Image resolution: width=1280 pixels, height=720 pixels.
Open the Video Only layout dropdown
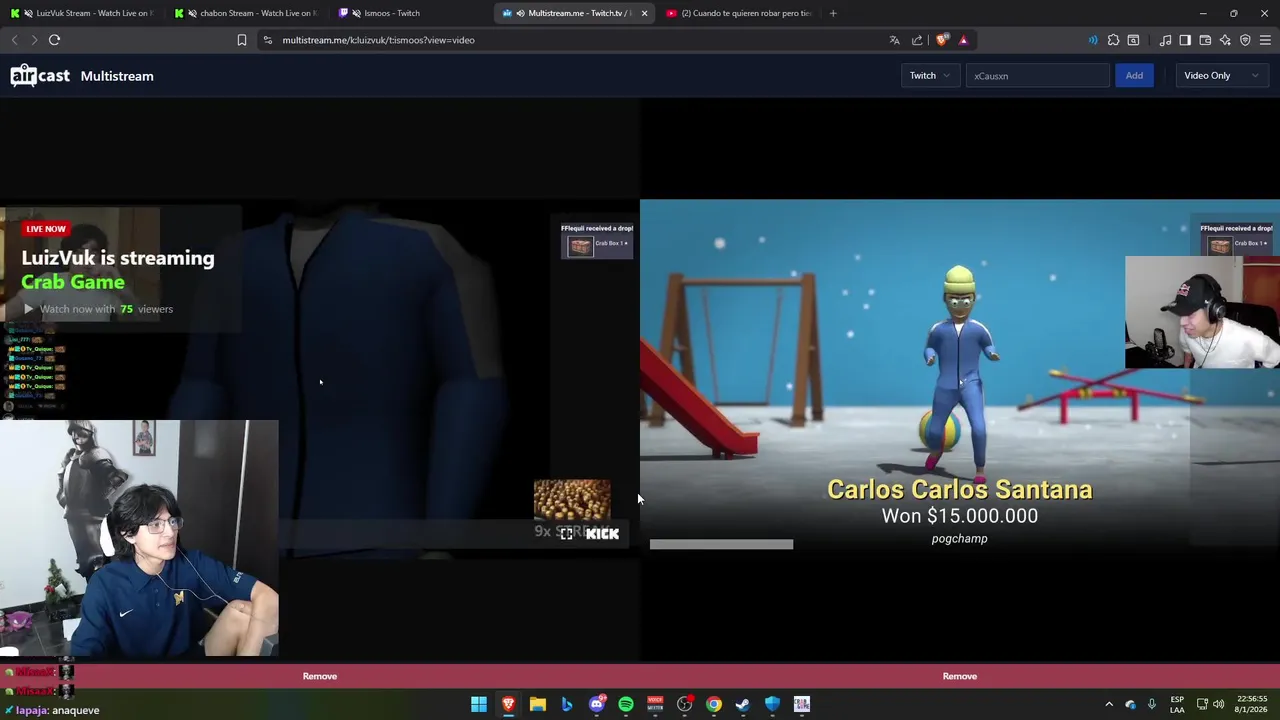pos(1221,76)
